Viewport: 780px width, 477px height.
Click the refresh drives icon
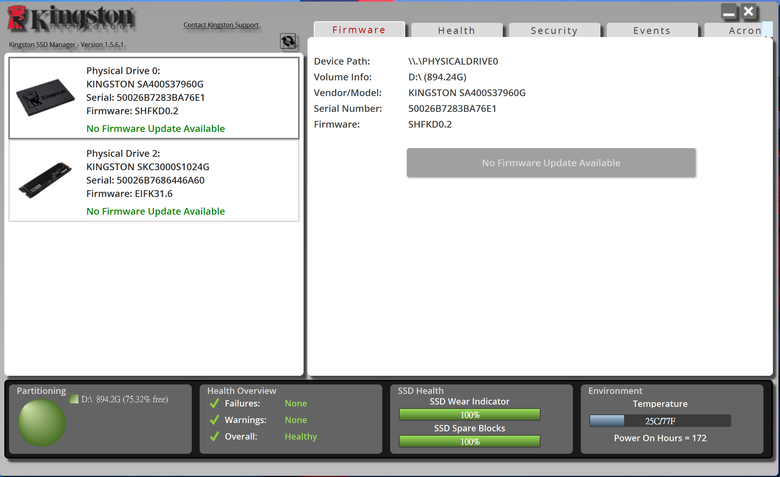click(x=289, y=41)
